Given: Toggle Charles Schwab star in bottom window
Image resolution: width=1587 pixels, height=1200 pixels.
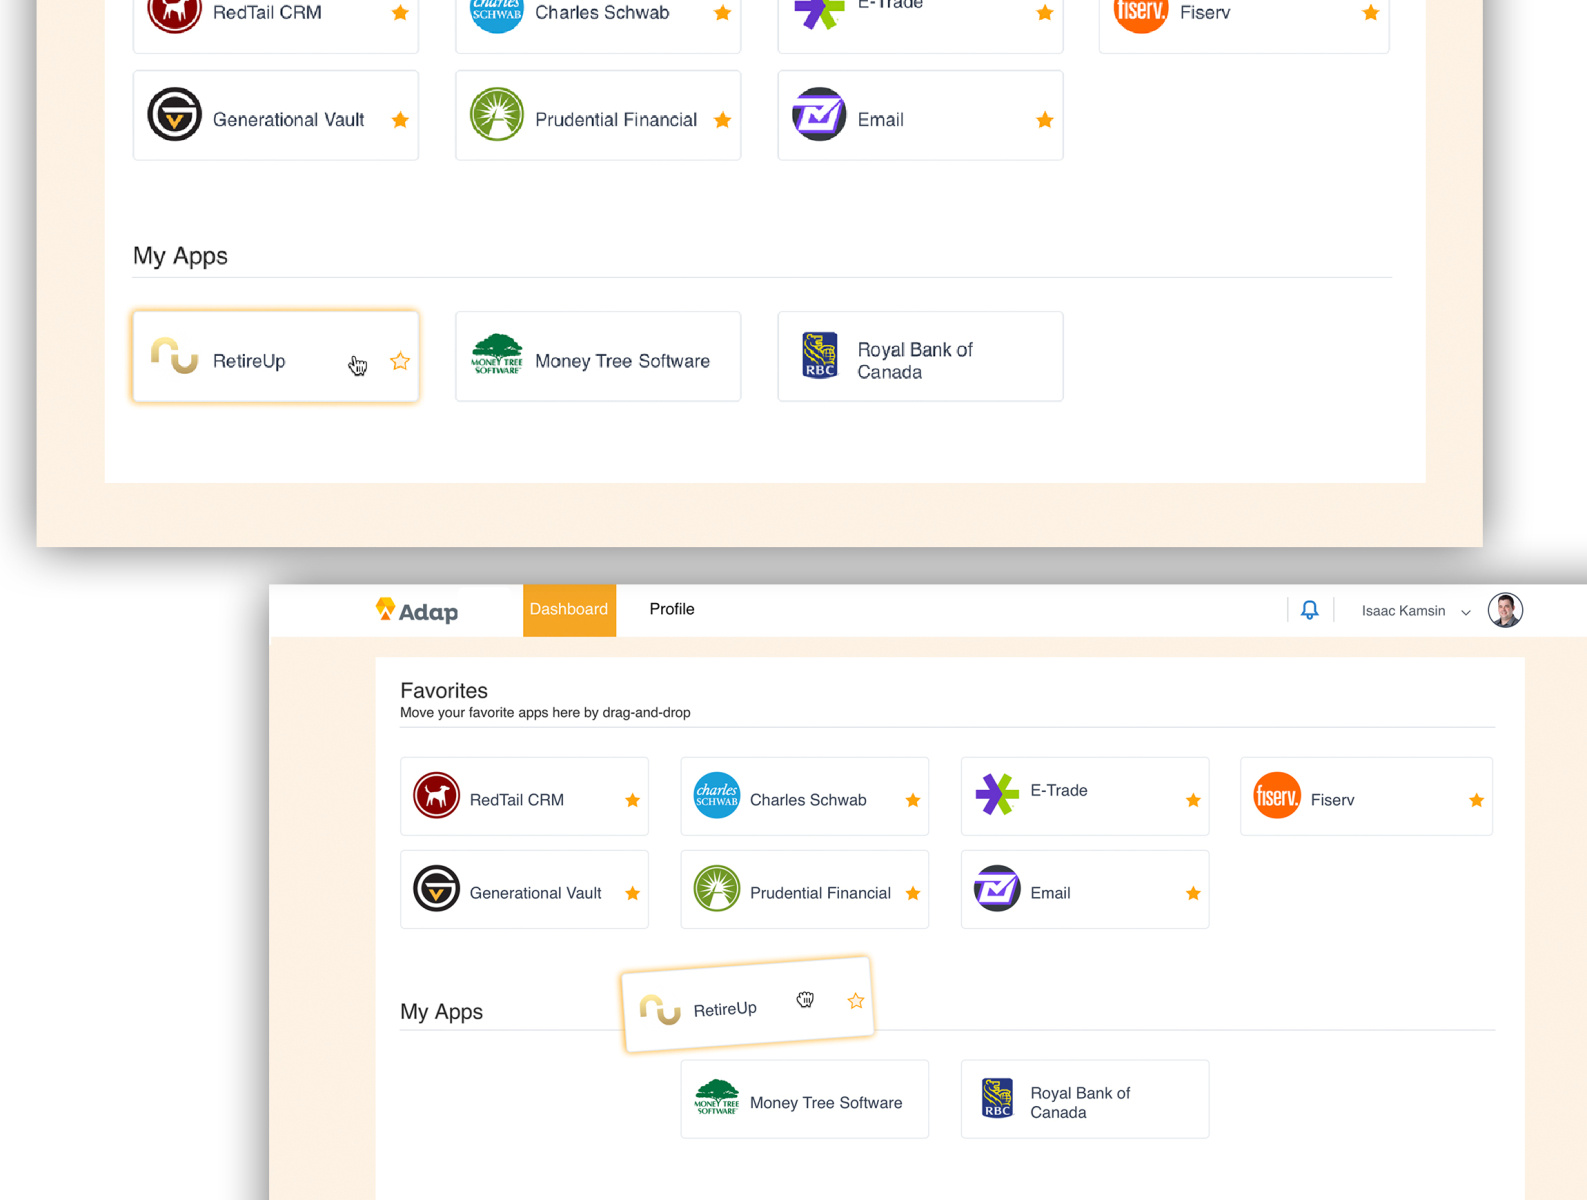Looking at the screenshot, I should 913,800.
